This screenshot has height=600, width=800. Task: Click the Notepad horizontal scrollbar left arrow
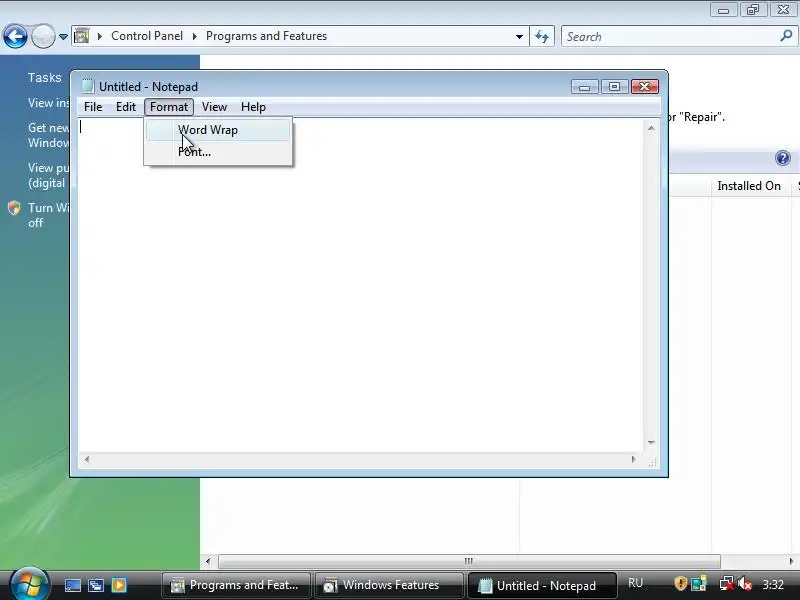(x=87, y=459)
